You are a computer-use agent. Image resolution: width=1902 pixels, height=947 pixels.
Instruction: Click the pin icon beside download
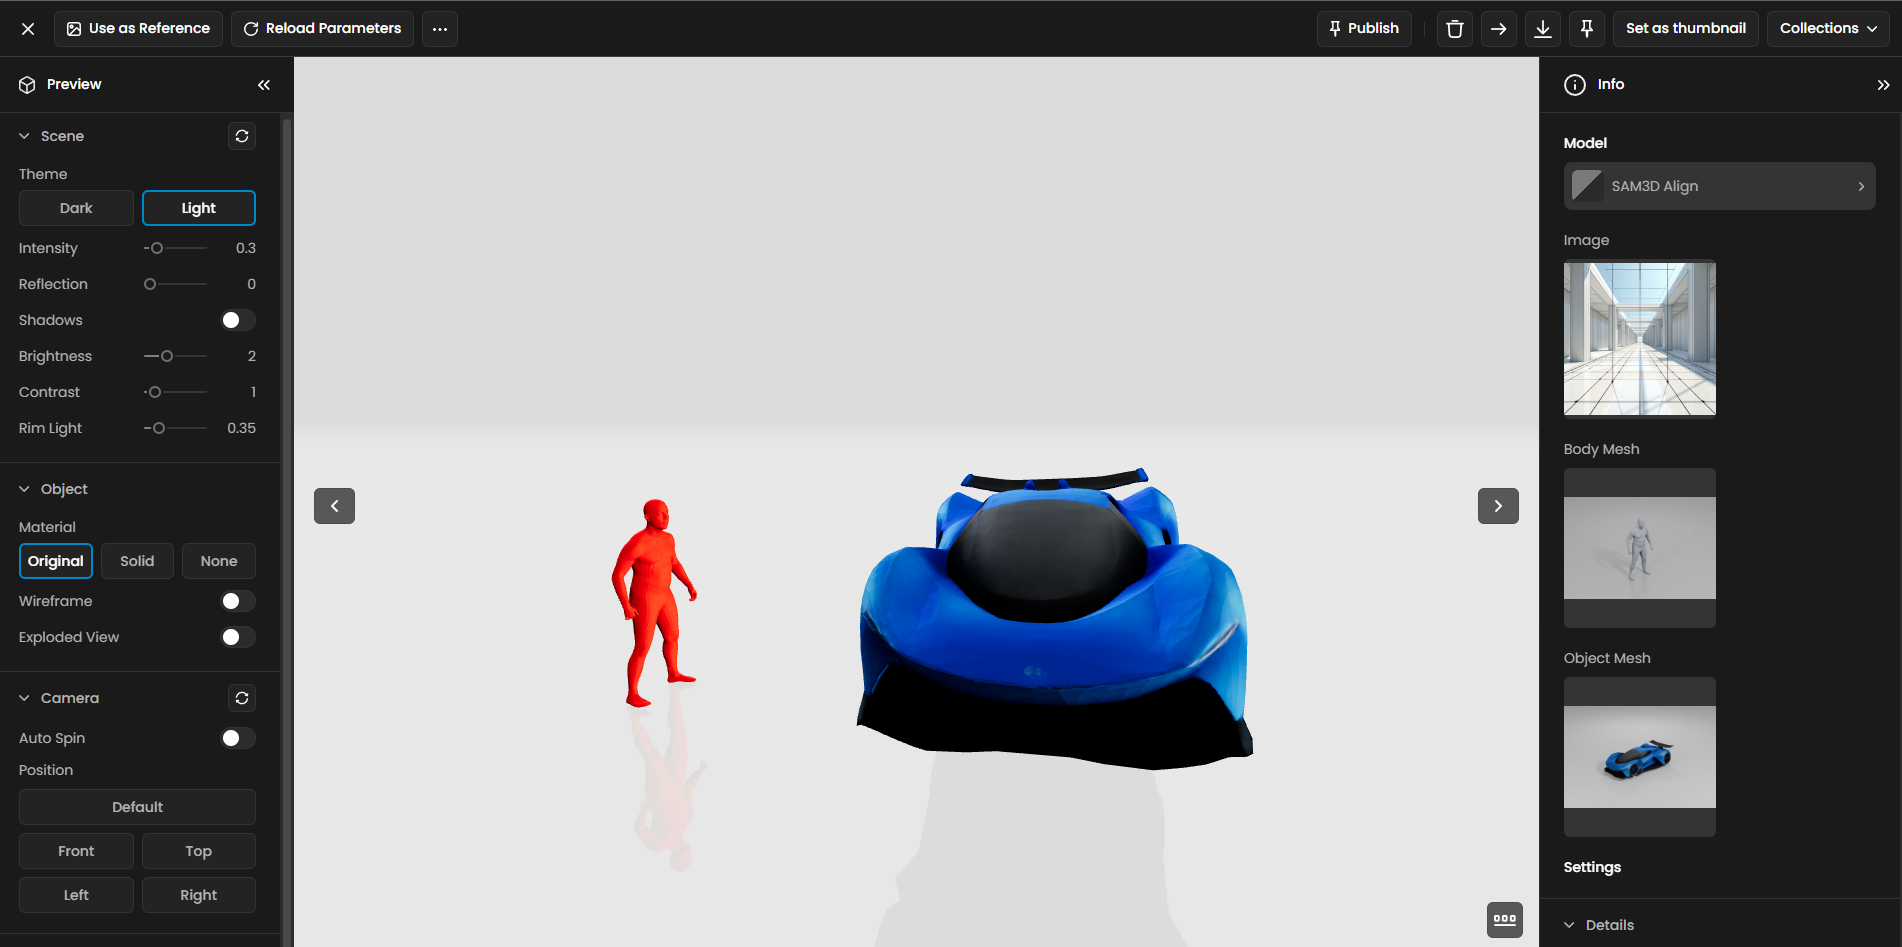pos(1586,29)
